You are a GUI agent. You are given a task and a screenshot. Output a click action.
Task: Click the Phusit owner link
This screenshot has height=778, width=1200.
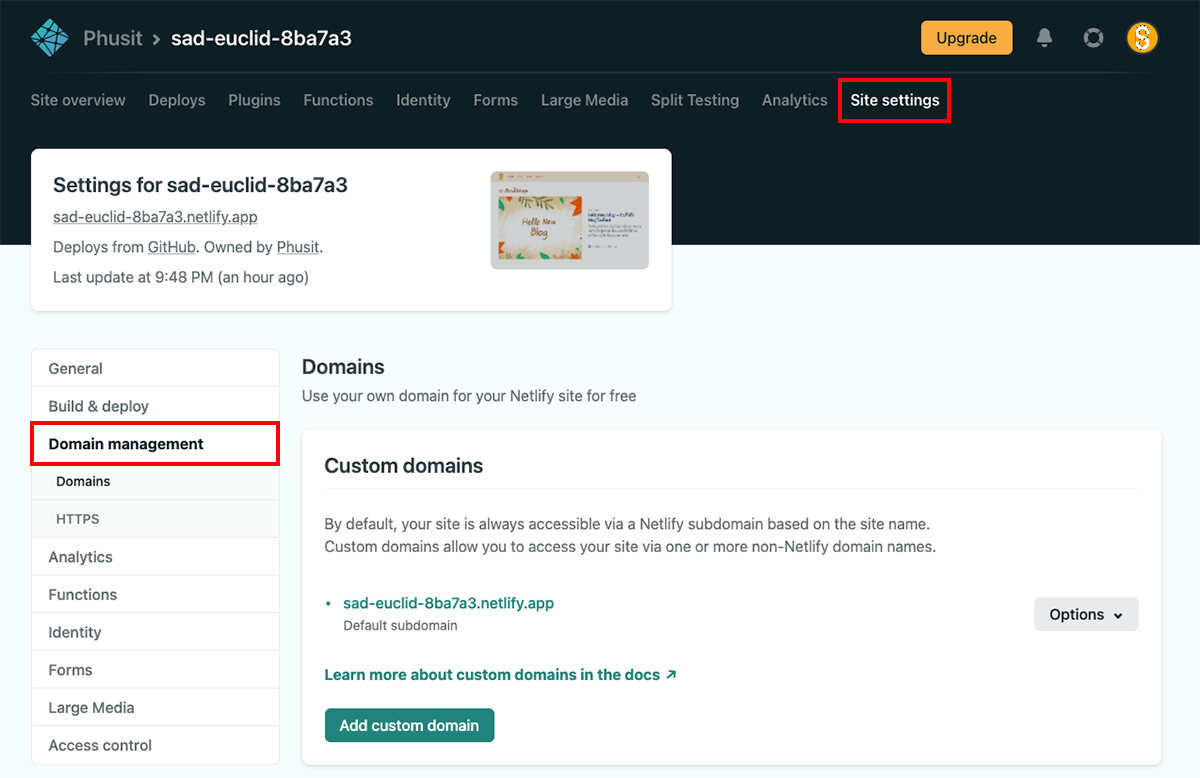[x=298, y=247]
